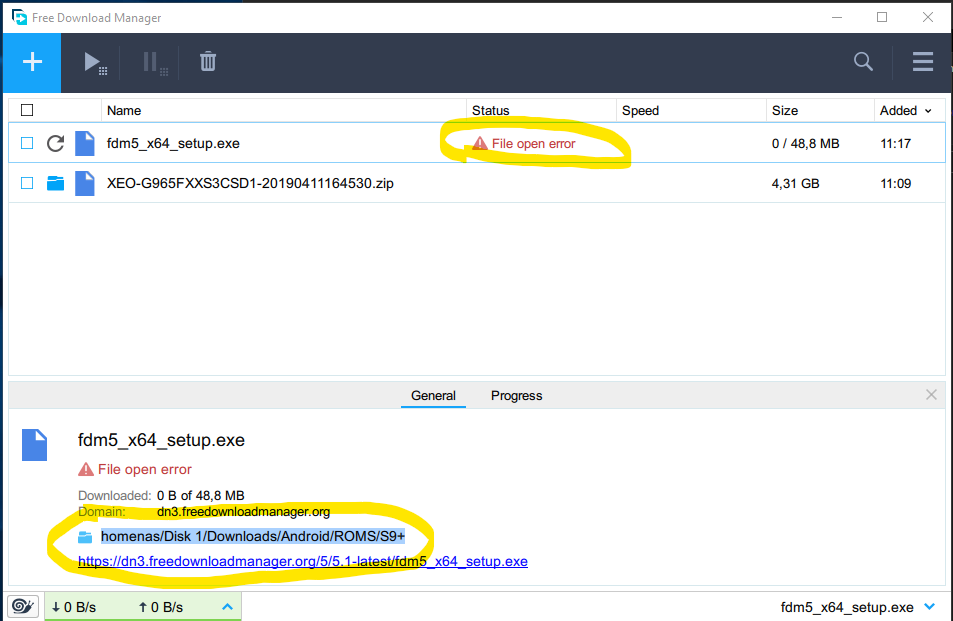Switch to the General tab
Viewport: 953px width, 621px height.
[x=433, y=396]
